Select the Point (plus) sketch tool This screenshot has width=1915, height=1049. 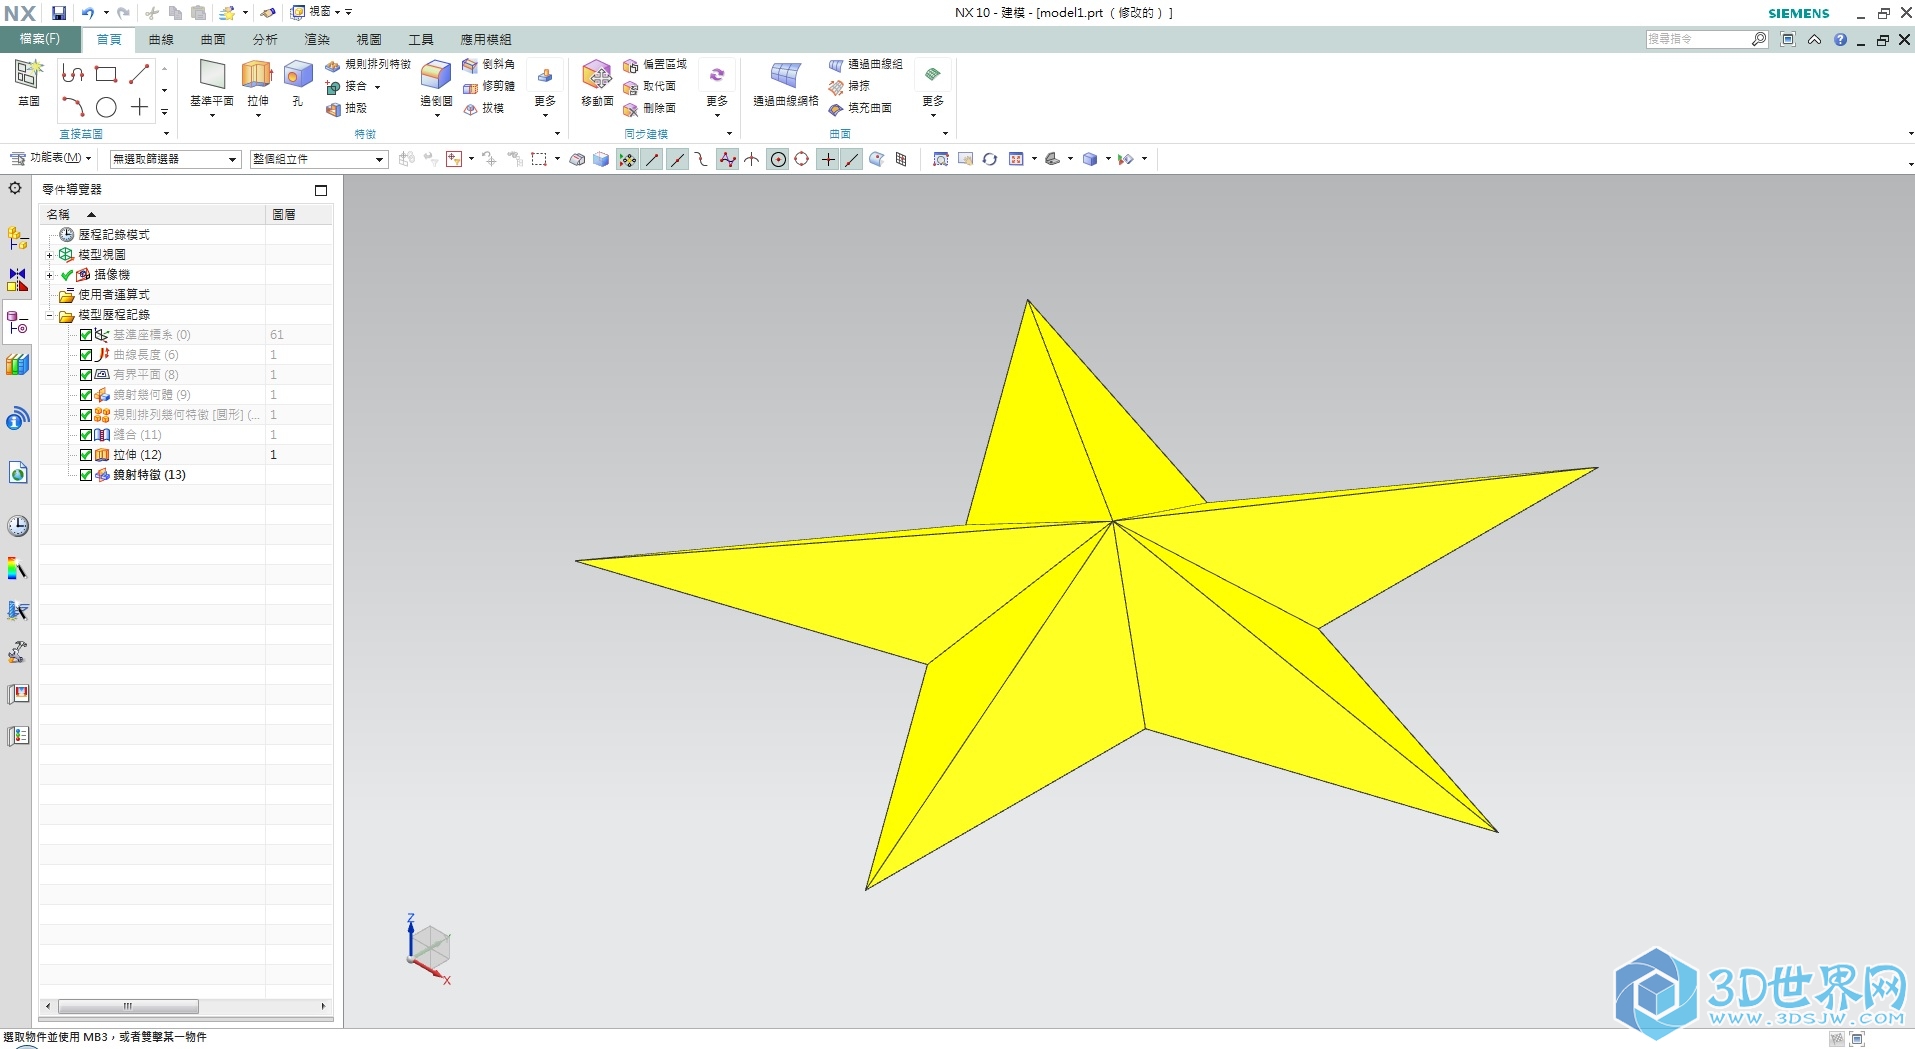tap(139, 107)
